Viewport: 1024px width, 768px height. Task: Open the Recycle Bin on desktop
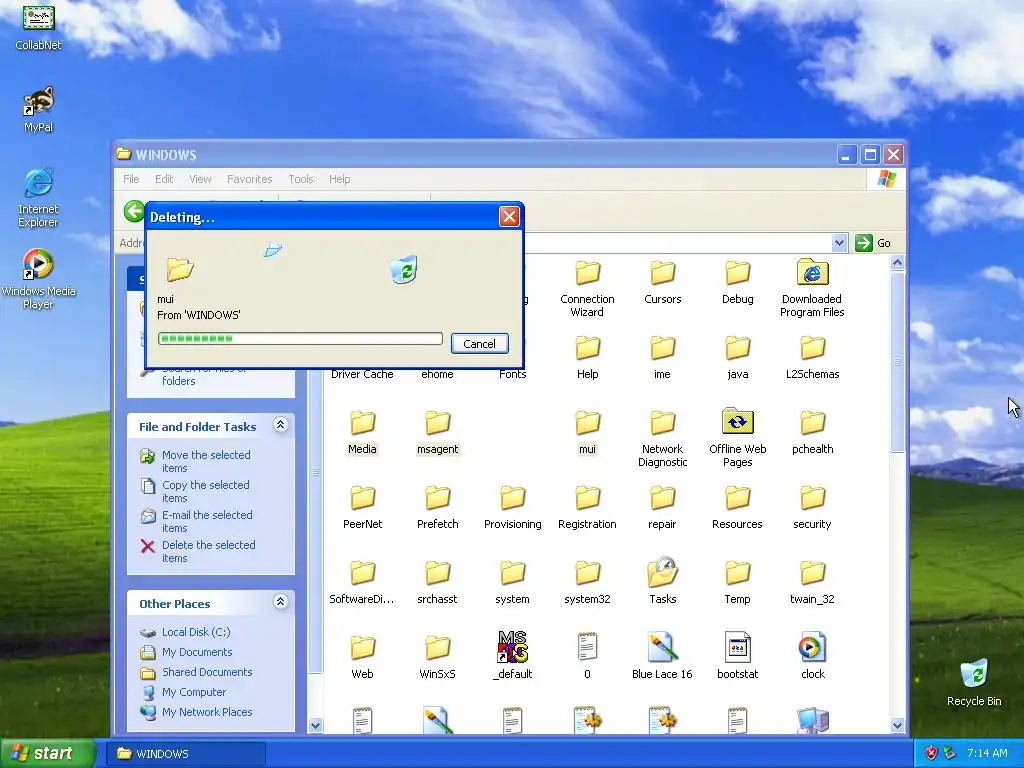(974, 683)
